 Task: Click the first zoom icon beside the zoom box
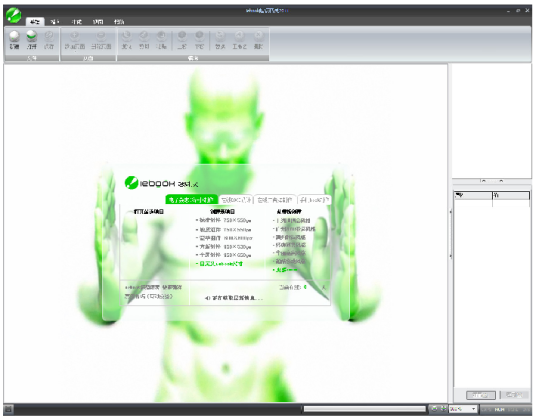434,409
